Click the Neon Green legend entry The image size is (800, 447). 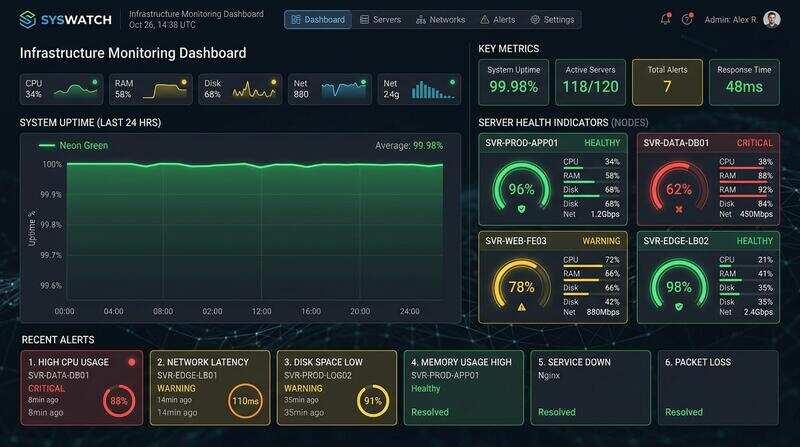[73, 145]
